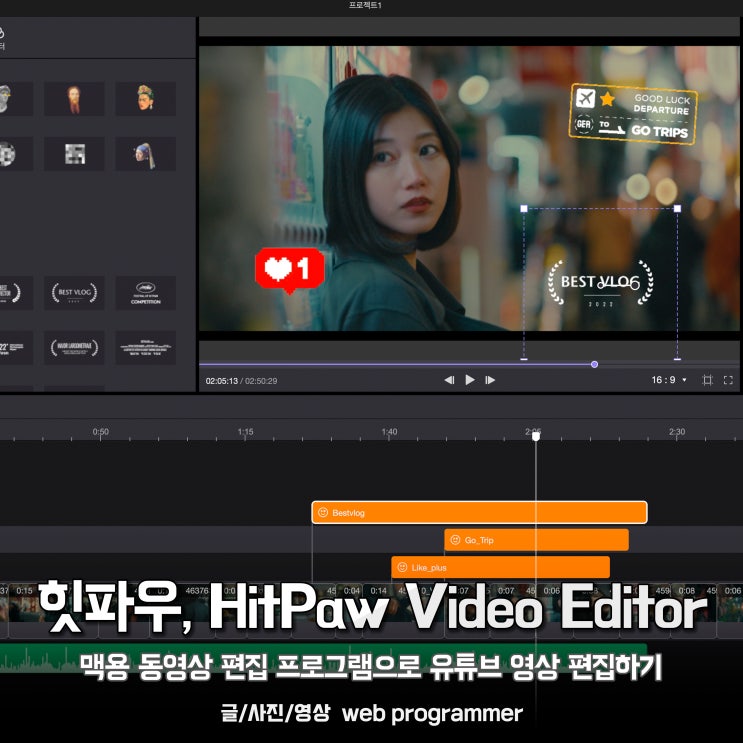This screenshot has width=743, height=743.
Task: Choose the bearded man portrait sticker
Action: tap(74, 99)
